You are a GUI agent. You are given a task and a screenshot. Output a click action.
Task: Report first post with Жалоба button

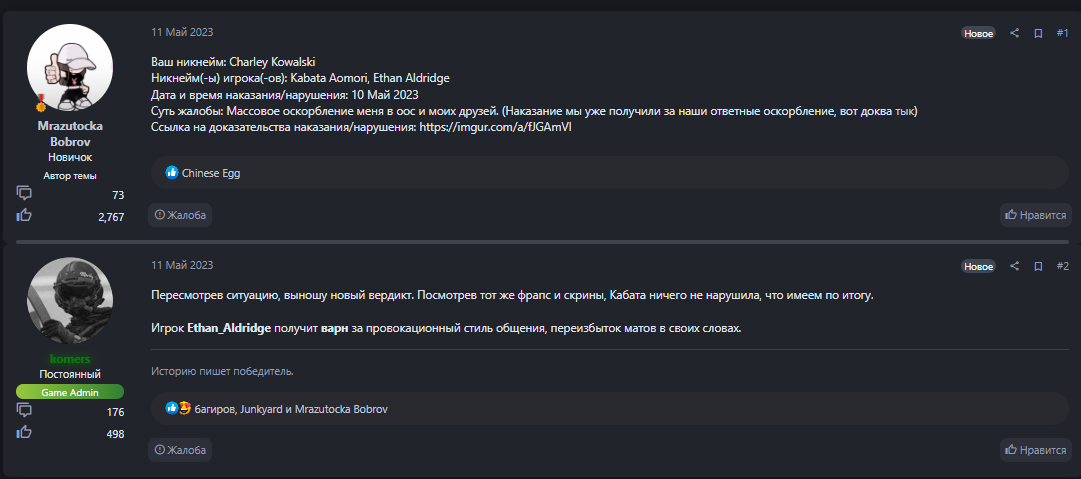[180, 215]
